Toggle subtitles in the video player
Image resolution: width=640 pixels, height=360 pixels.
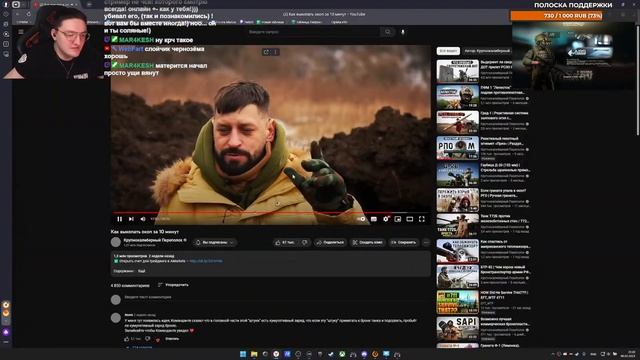(373, 219)
